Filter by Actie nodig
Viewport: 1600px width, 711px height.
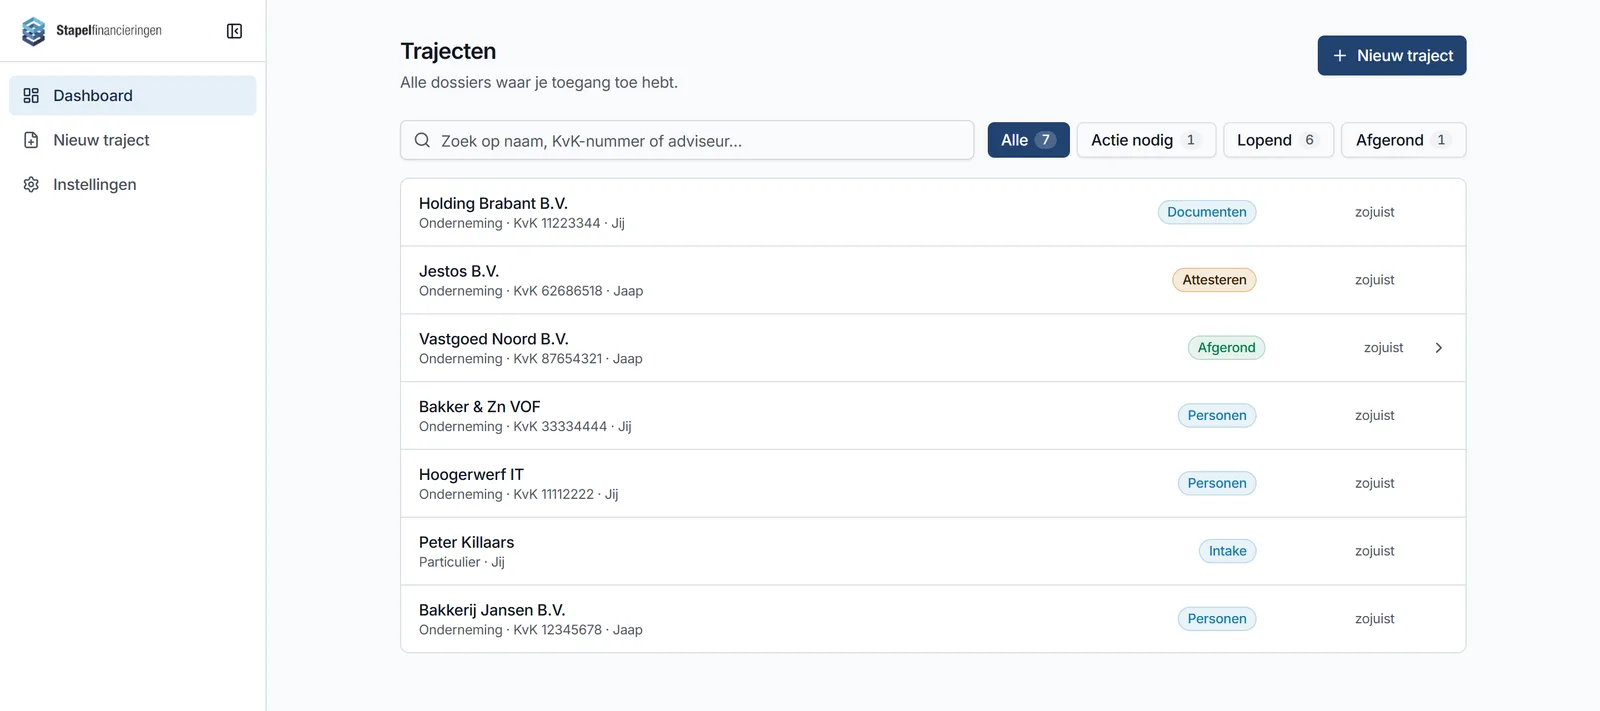[1146, 140]
